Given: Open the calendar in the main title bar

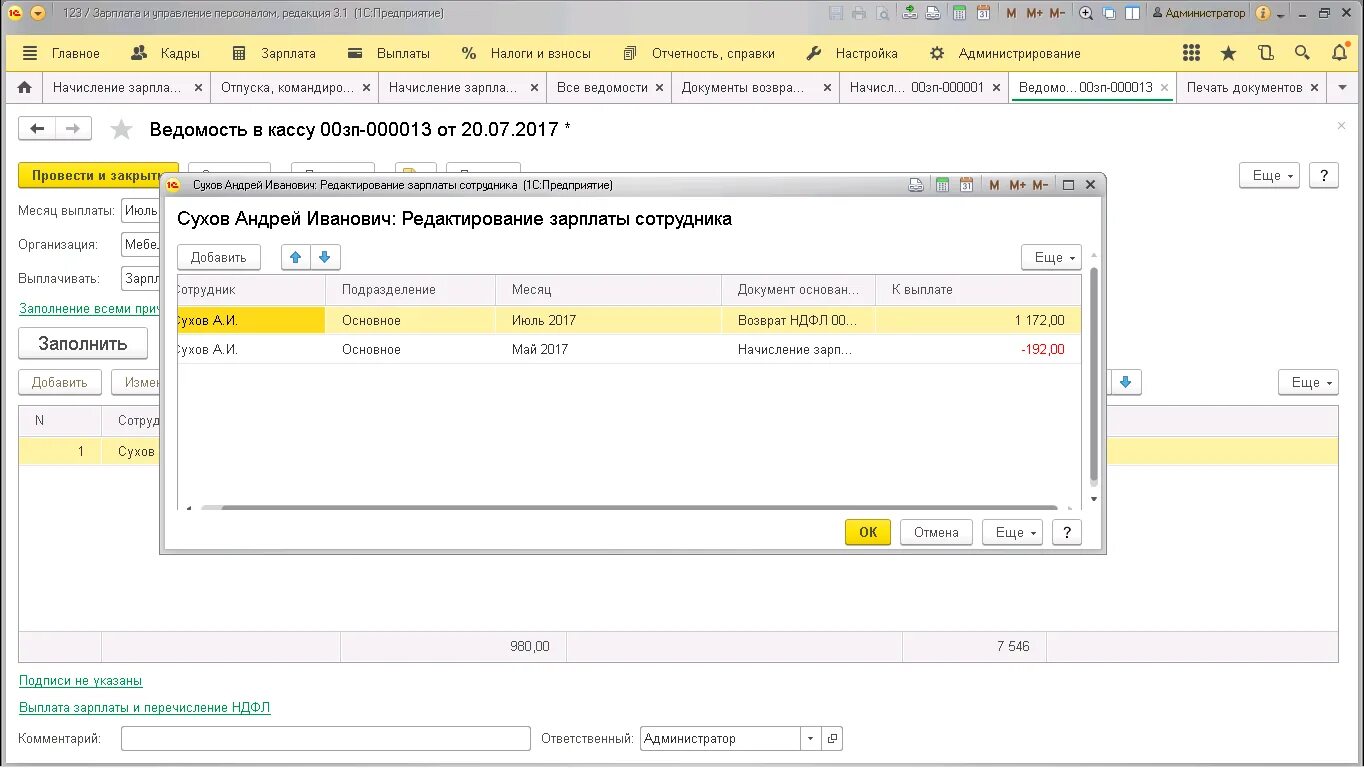Looking at the screenshot, I should click(983, 13).
